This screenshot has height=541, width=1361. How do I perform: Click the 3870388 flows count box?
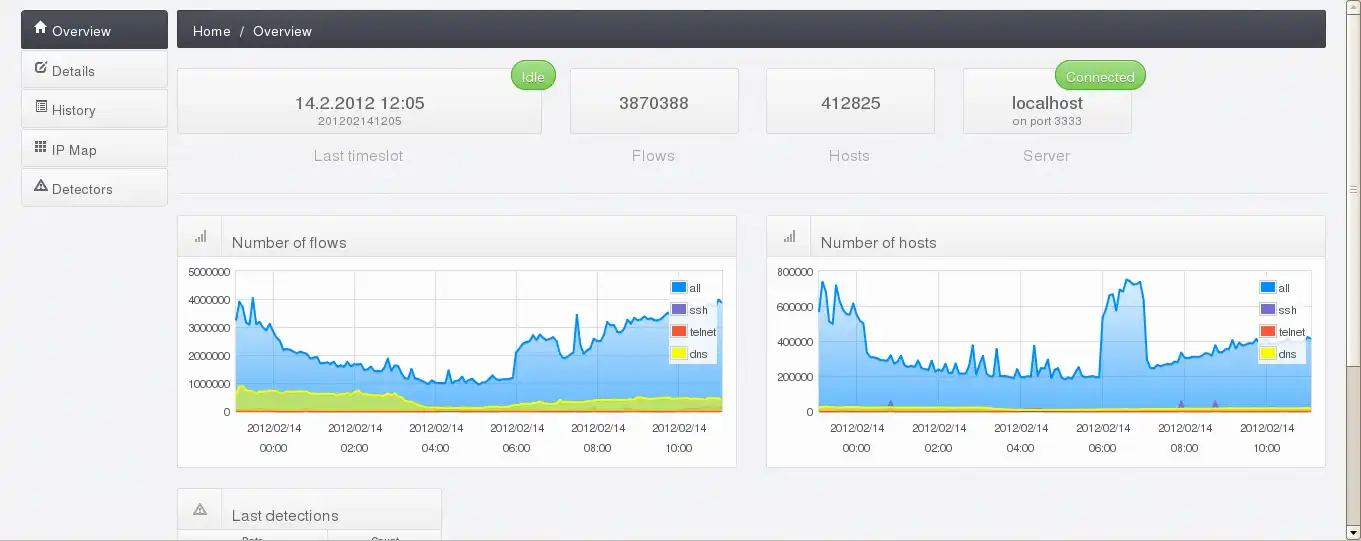(x=654, y=101)
